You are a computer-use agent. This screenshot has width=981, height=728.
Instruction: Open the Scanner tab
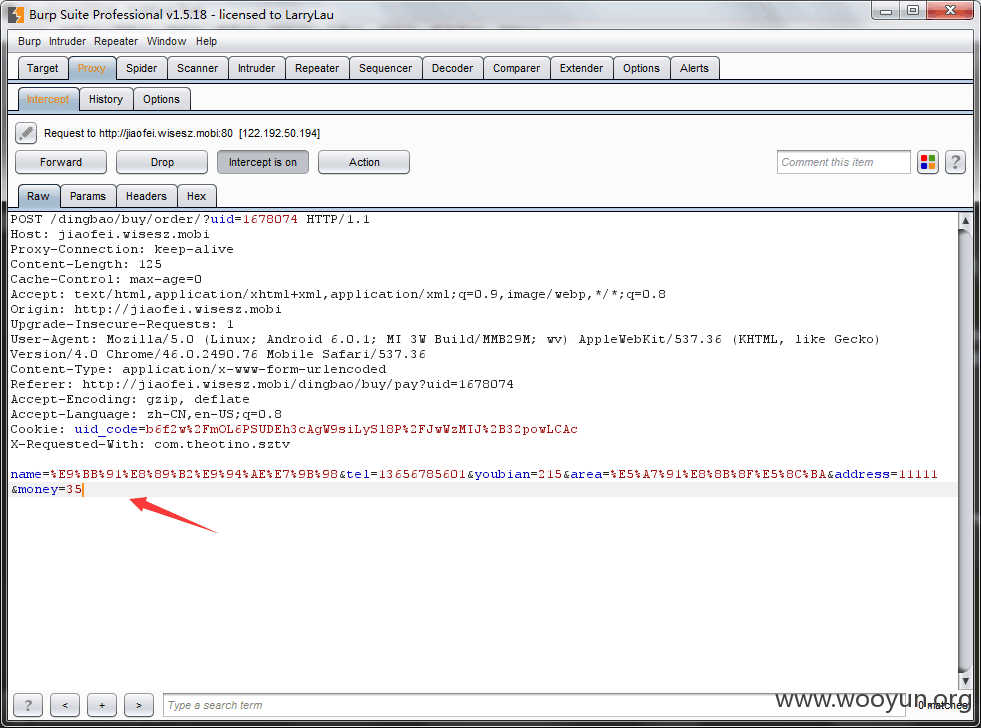(198, 68)
